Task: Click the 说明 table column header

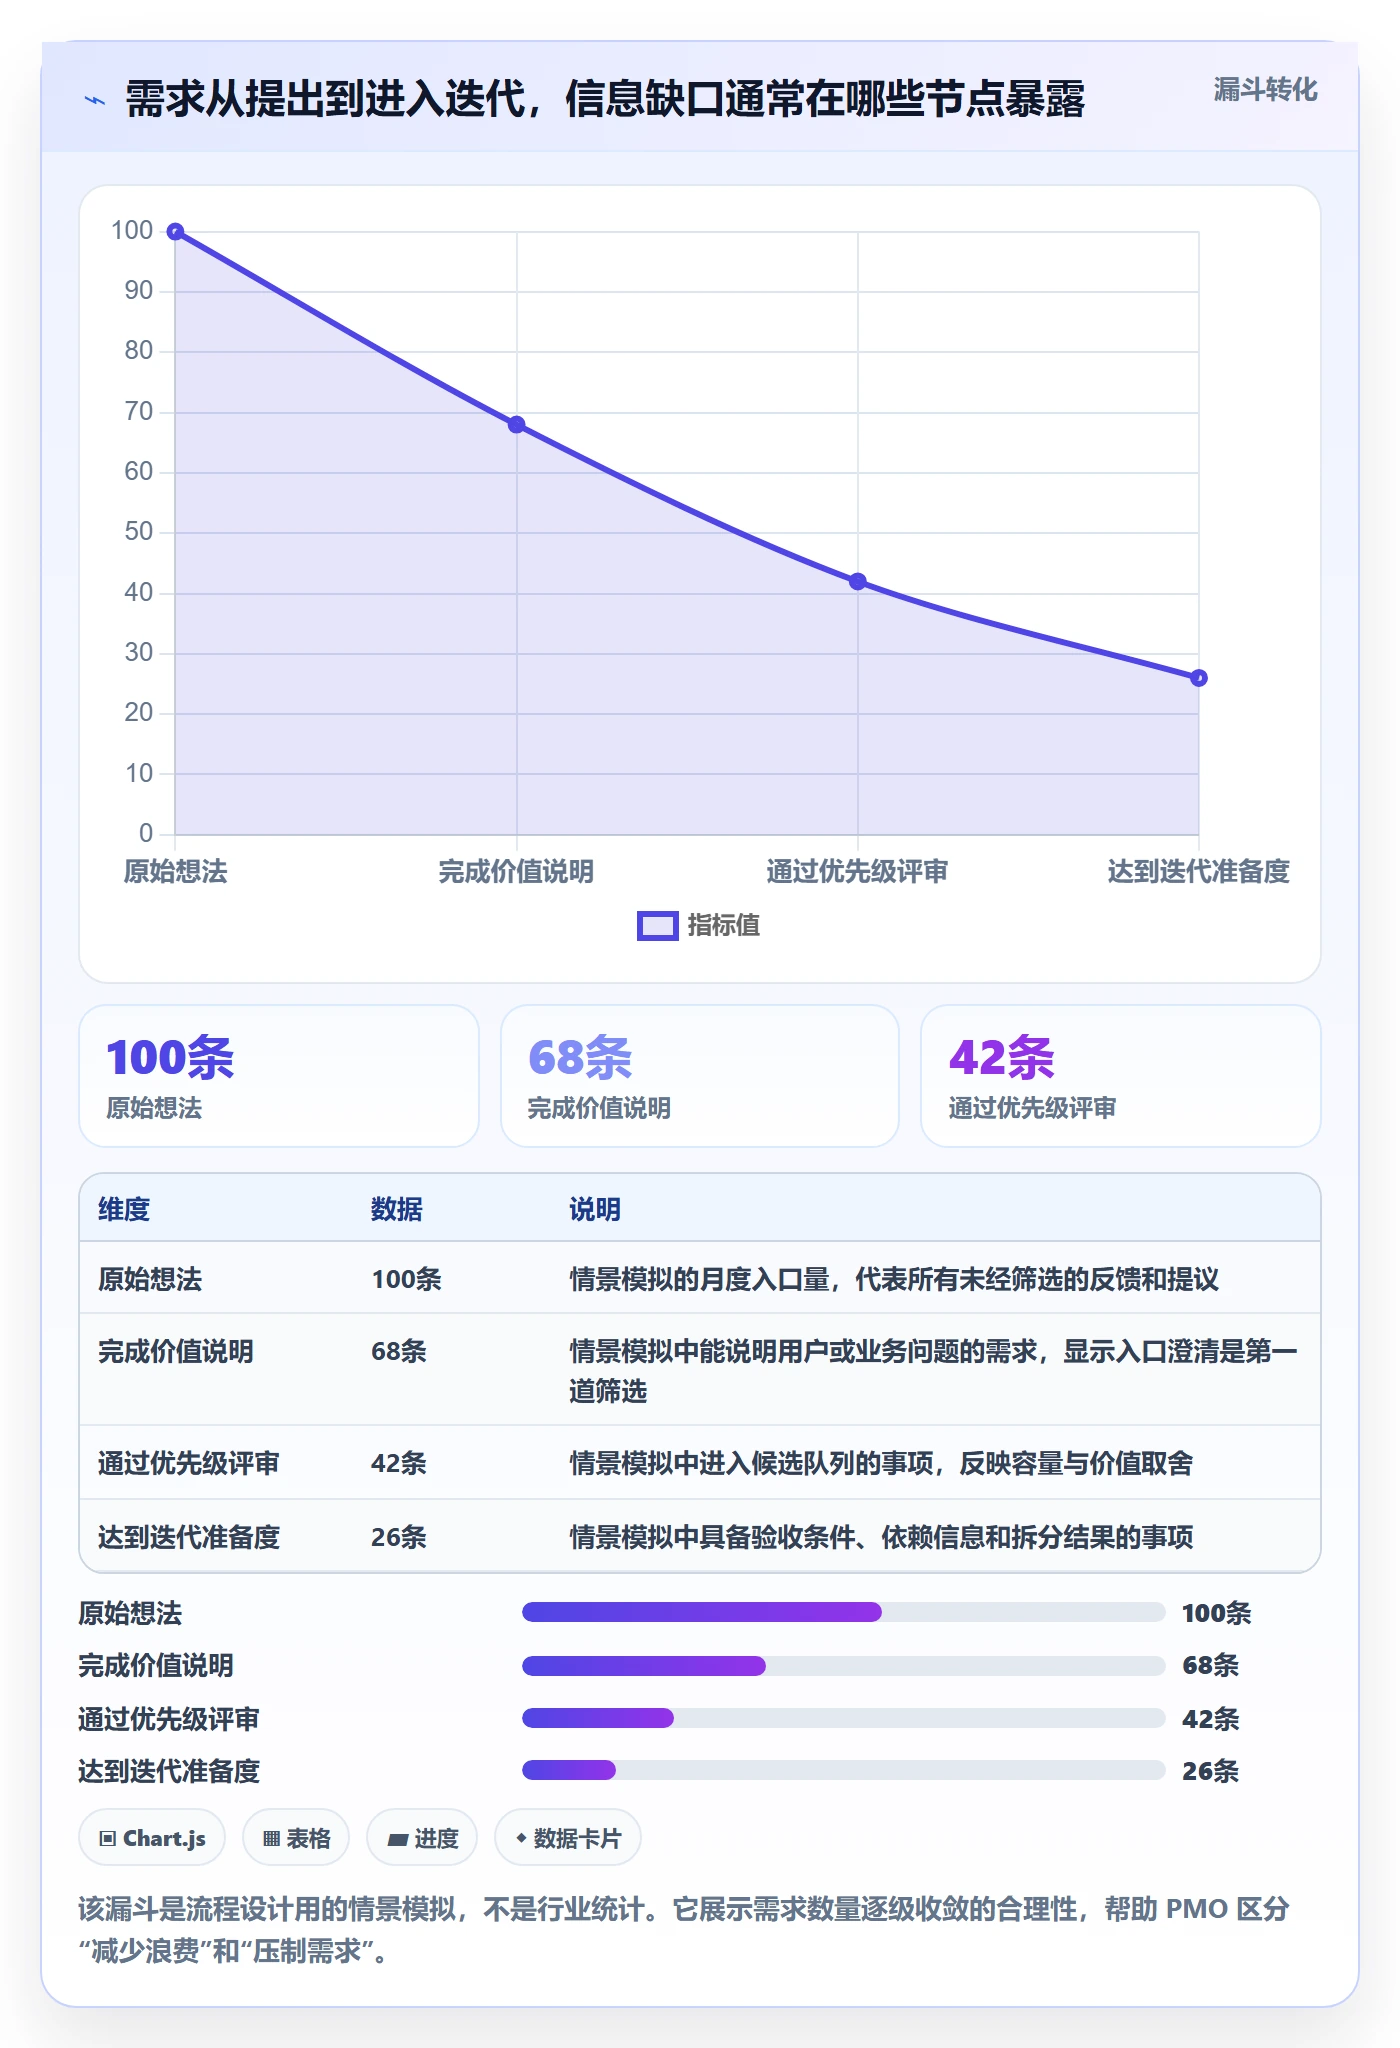Action: [x=595, y=1209]
